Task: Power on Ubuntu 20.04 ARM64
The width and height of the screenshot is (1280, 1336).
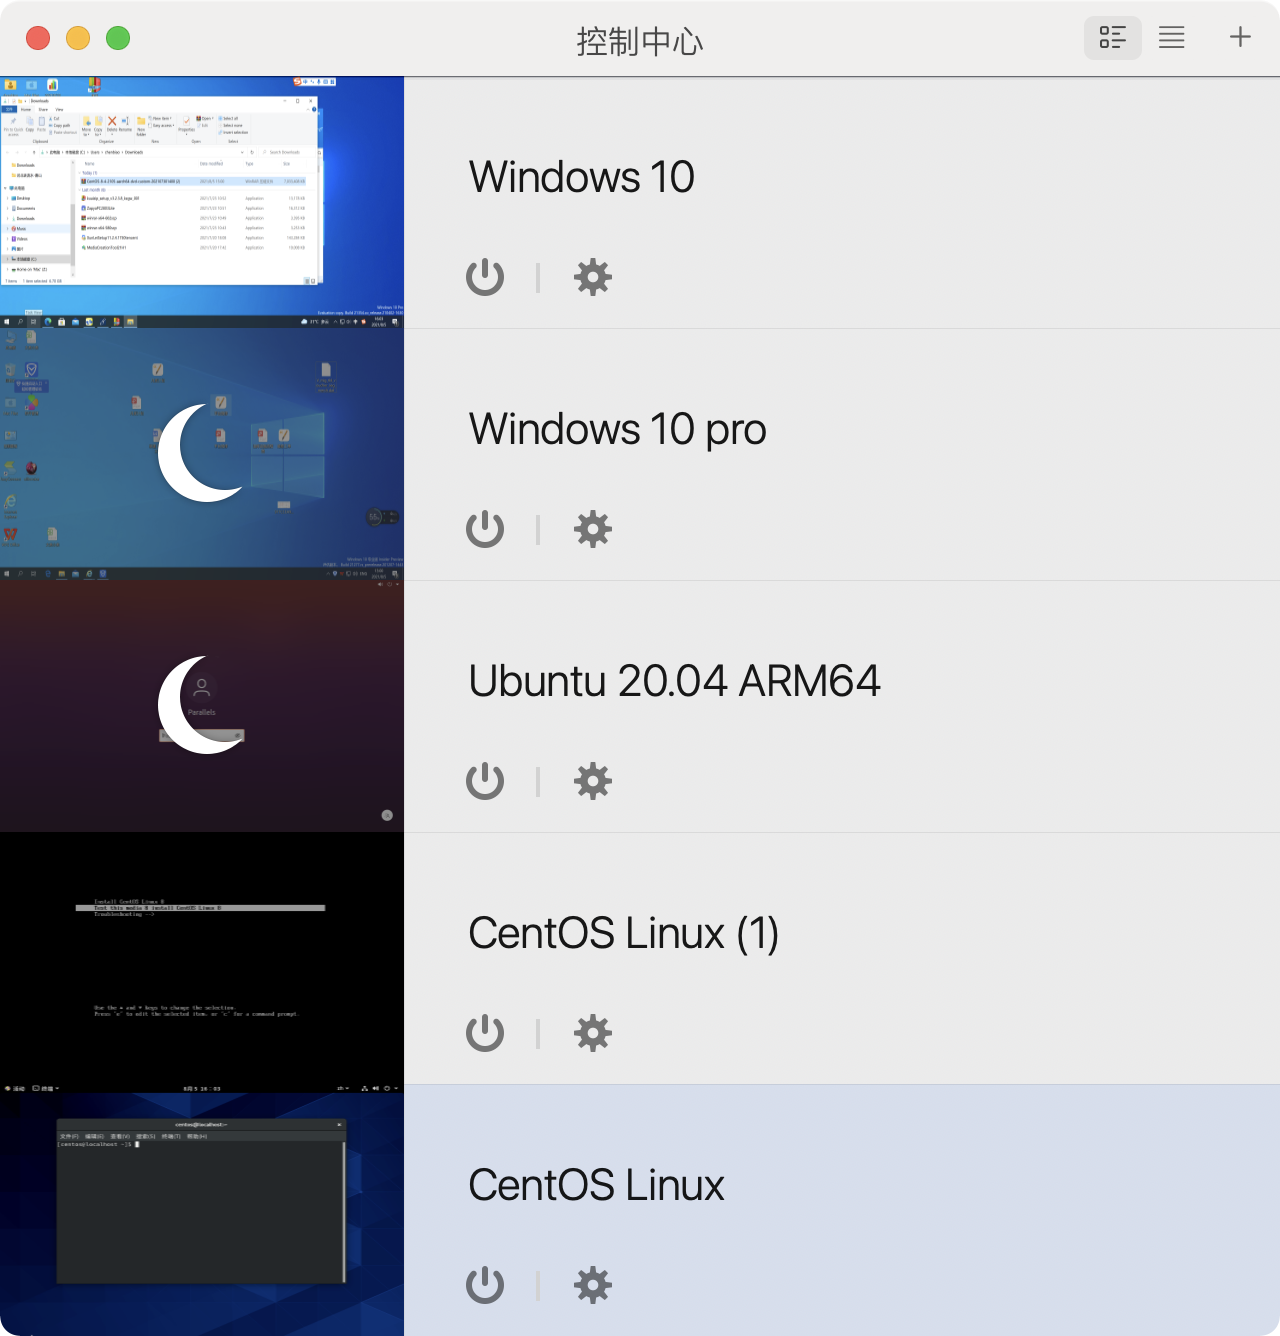Action: (484, 781)
